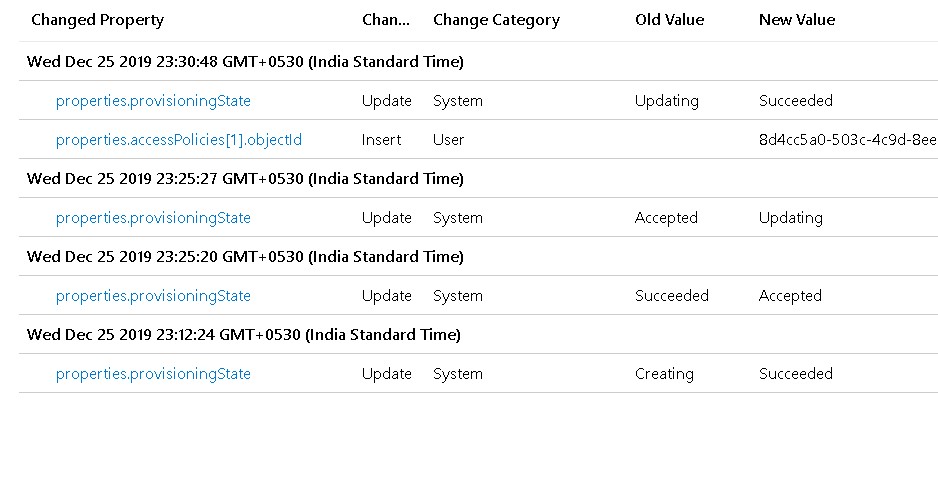Open properties.accessPolicies[1].objectId link

point(179,139)
